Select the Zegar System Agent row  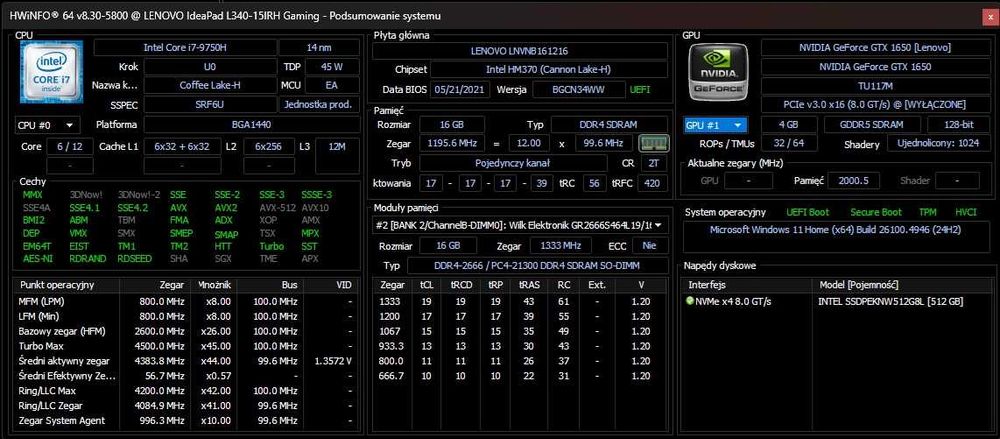(x=186, y=420)
